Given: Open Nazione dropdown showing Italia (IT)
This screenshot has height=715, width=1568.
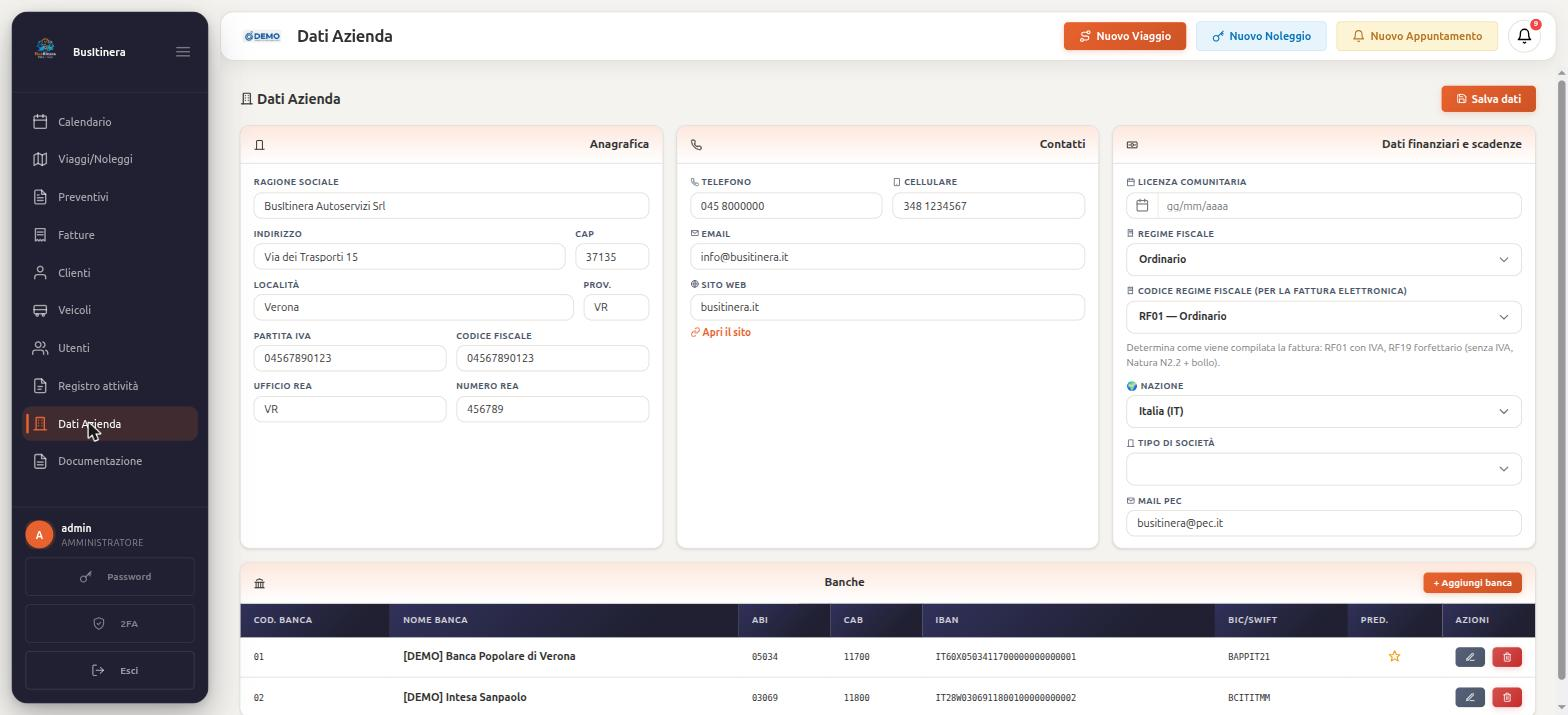Looking at the screenshot, I should click(1323, 411).
